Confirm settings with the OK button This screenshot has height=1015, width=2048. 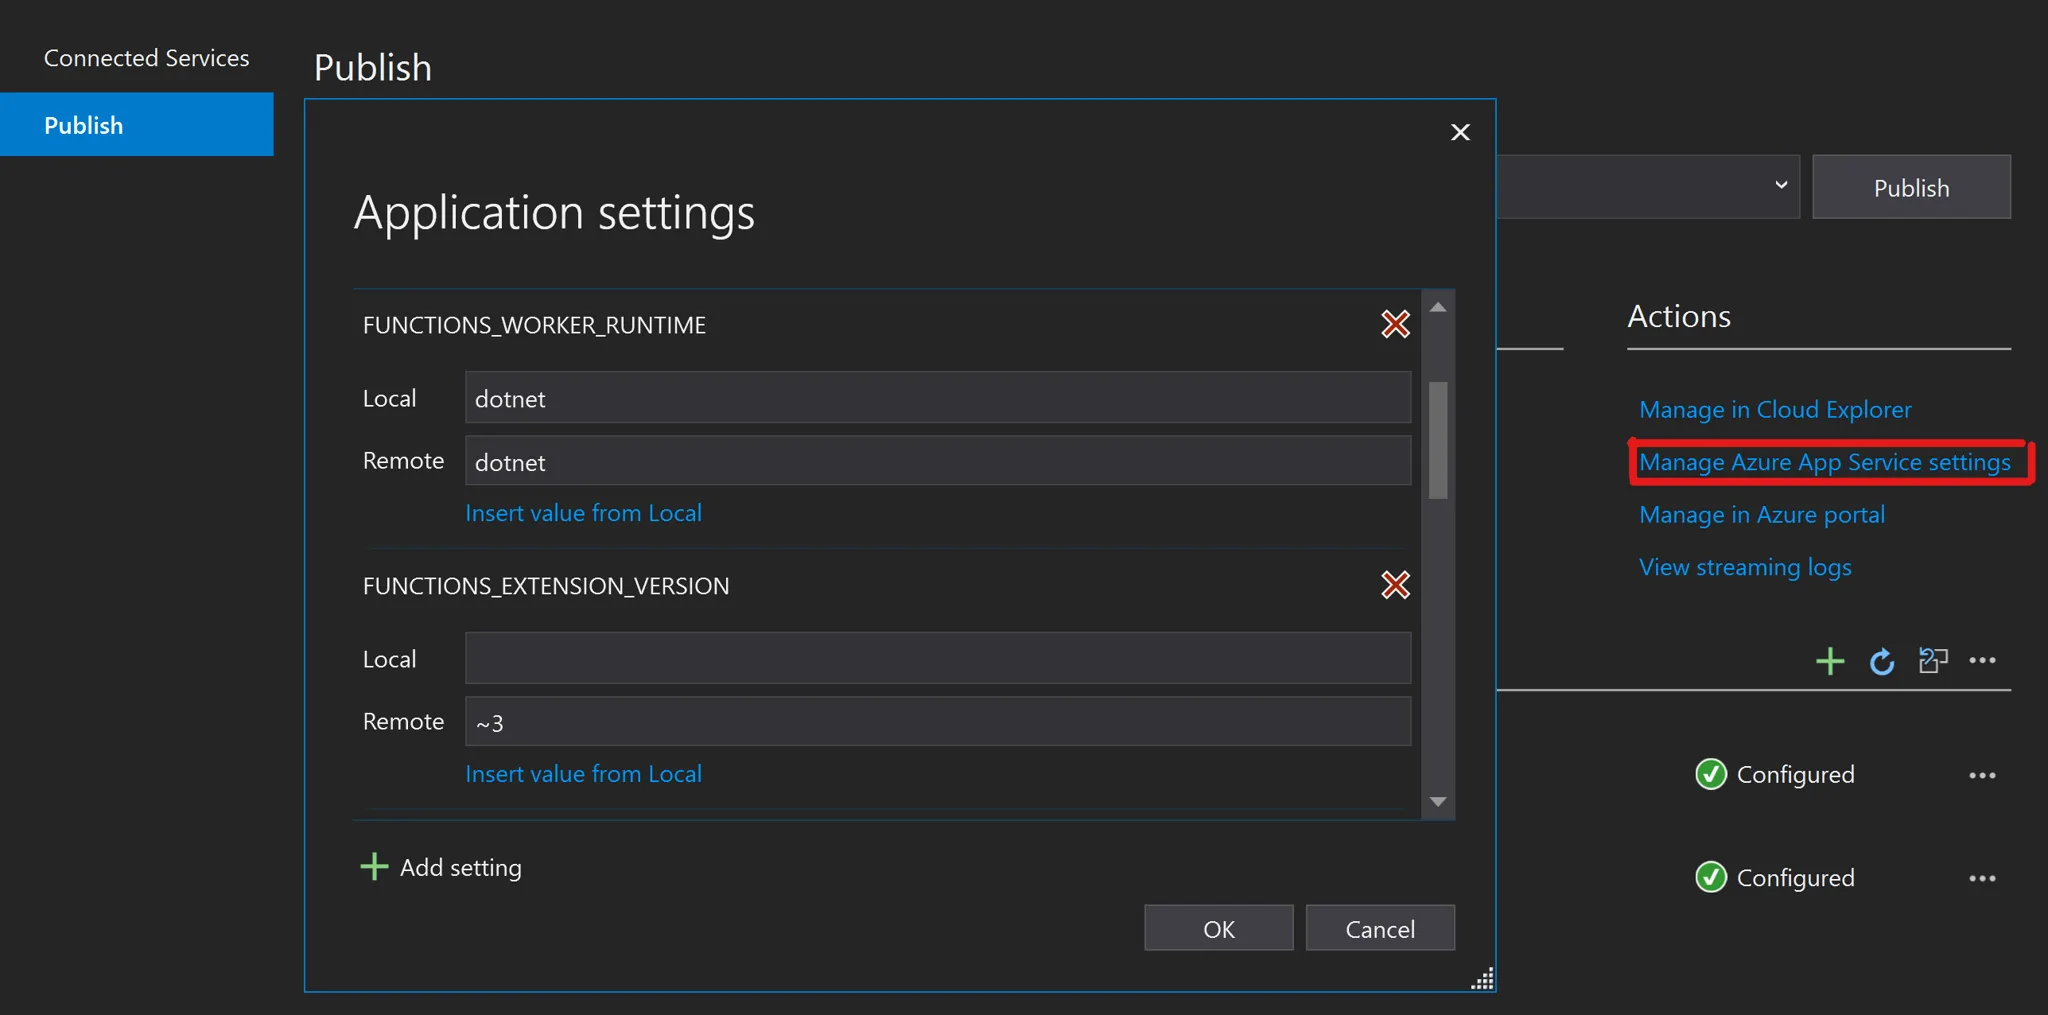(x=1218, y=928)
